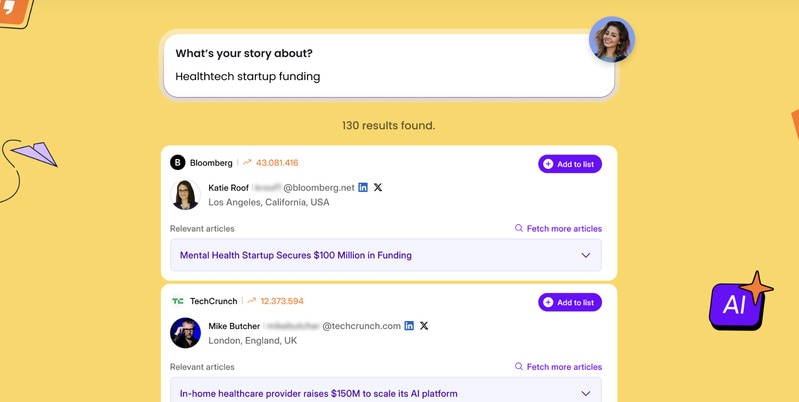
Task: Click the story topic search field
Action: [388, 76]
